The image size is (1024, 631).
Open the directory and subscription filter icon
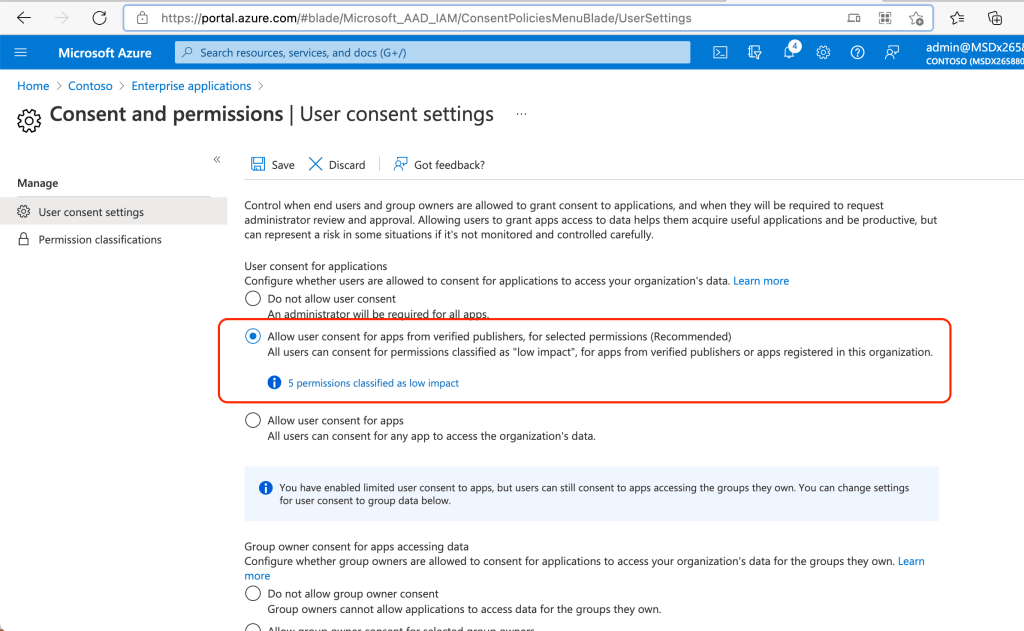pos(754,53)
